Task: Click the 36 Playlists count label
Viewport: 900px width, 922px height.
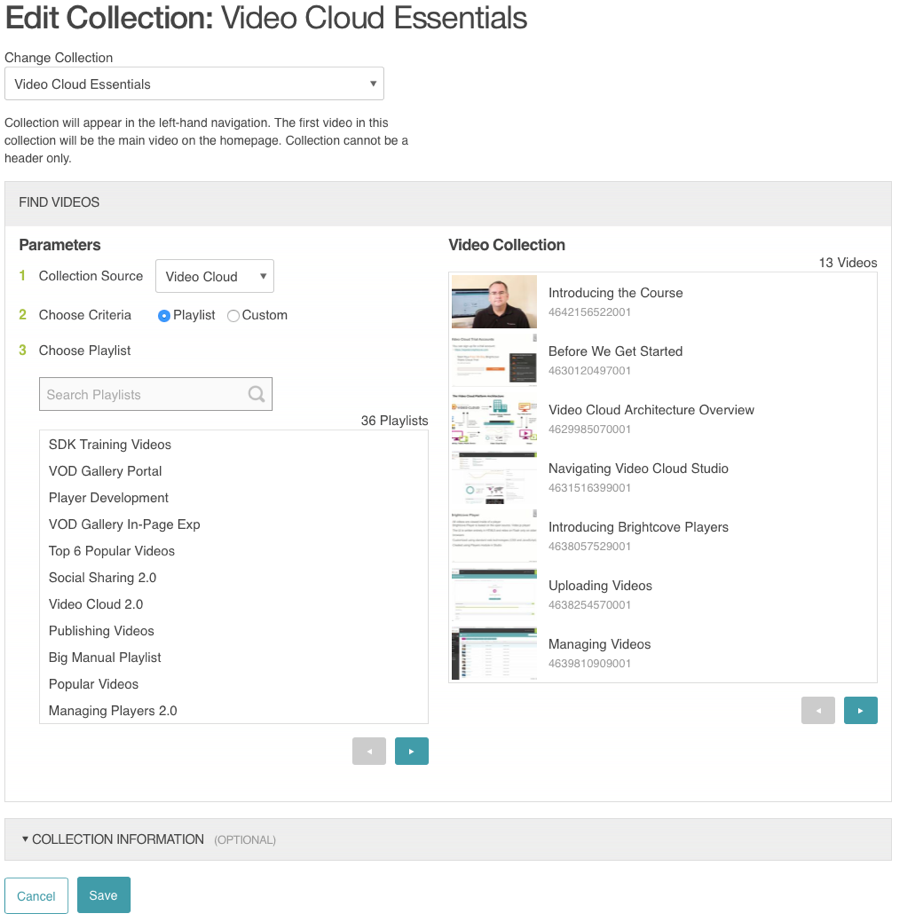Action: click(394, 420)
